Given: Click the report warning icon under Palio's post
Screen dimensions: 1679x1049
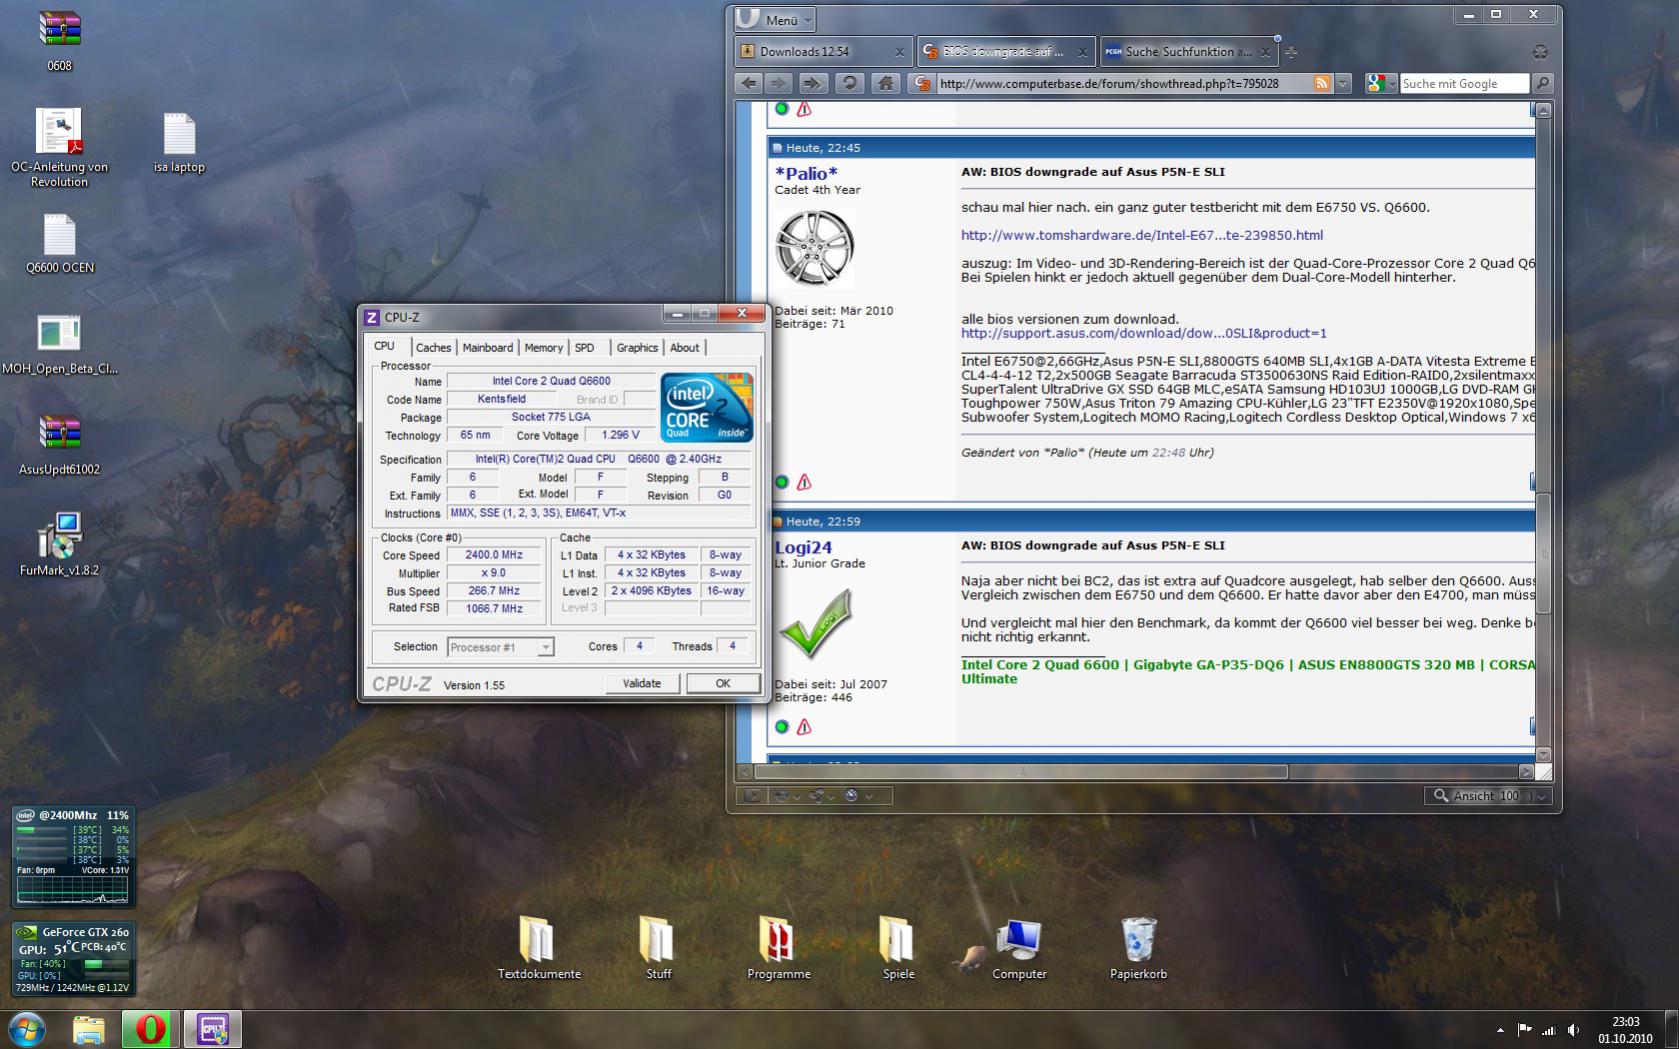Looking at the screenshot, I should [x=804, y=482].
